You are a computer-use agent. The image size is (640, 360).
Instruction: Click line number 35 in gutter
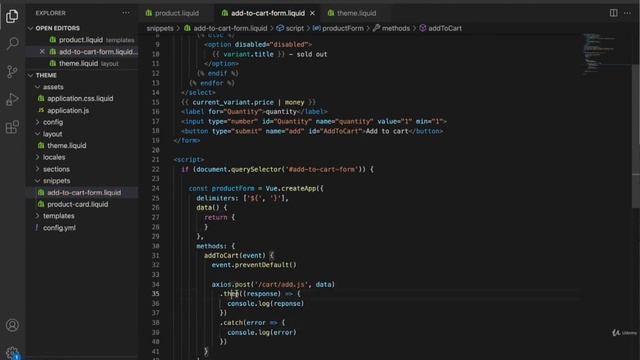155,294
